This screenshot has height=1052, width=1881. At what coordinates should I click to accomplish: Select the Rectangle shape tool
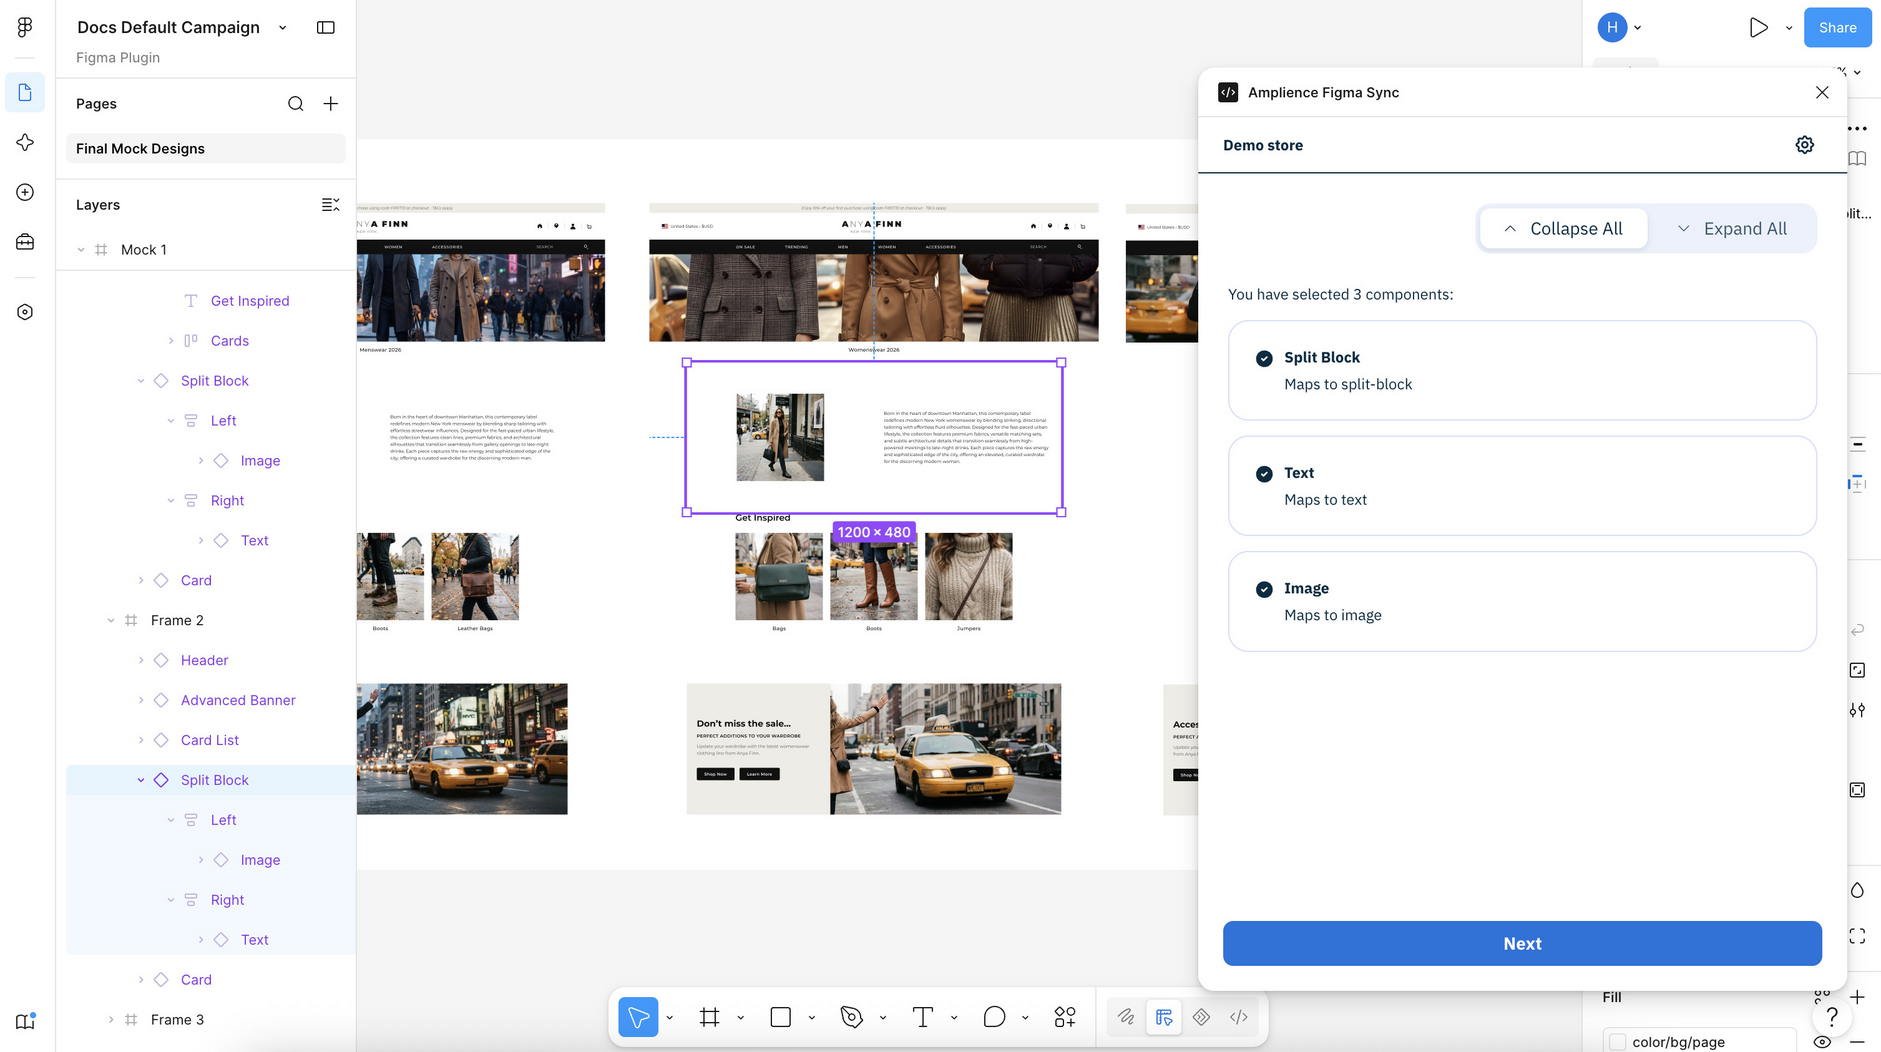pyautogui.click(x=781, y=1017)
